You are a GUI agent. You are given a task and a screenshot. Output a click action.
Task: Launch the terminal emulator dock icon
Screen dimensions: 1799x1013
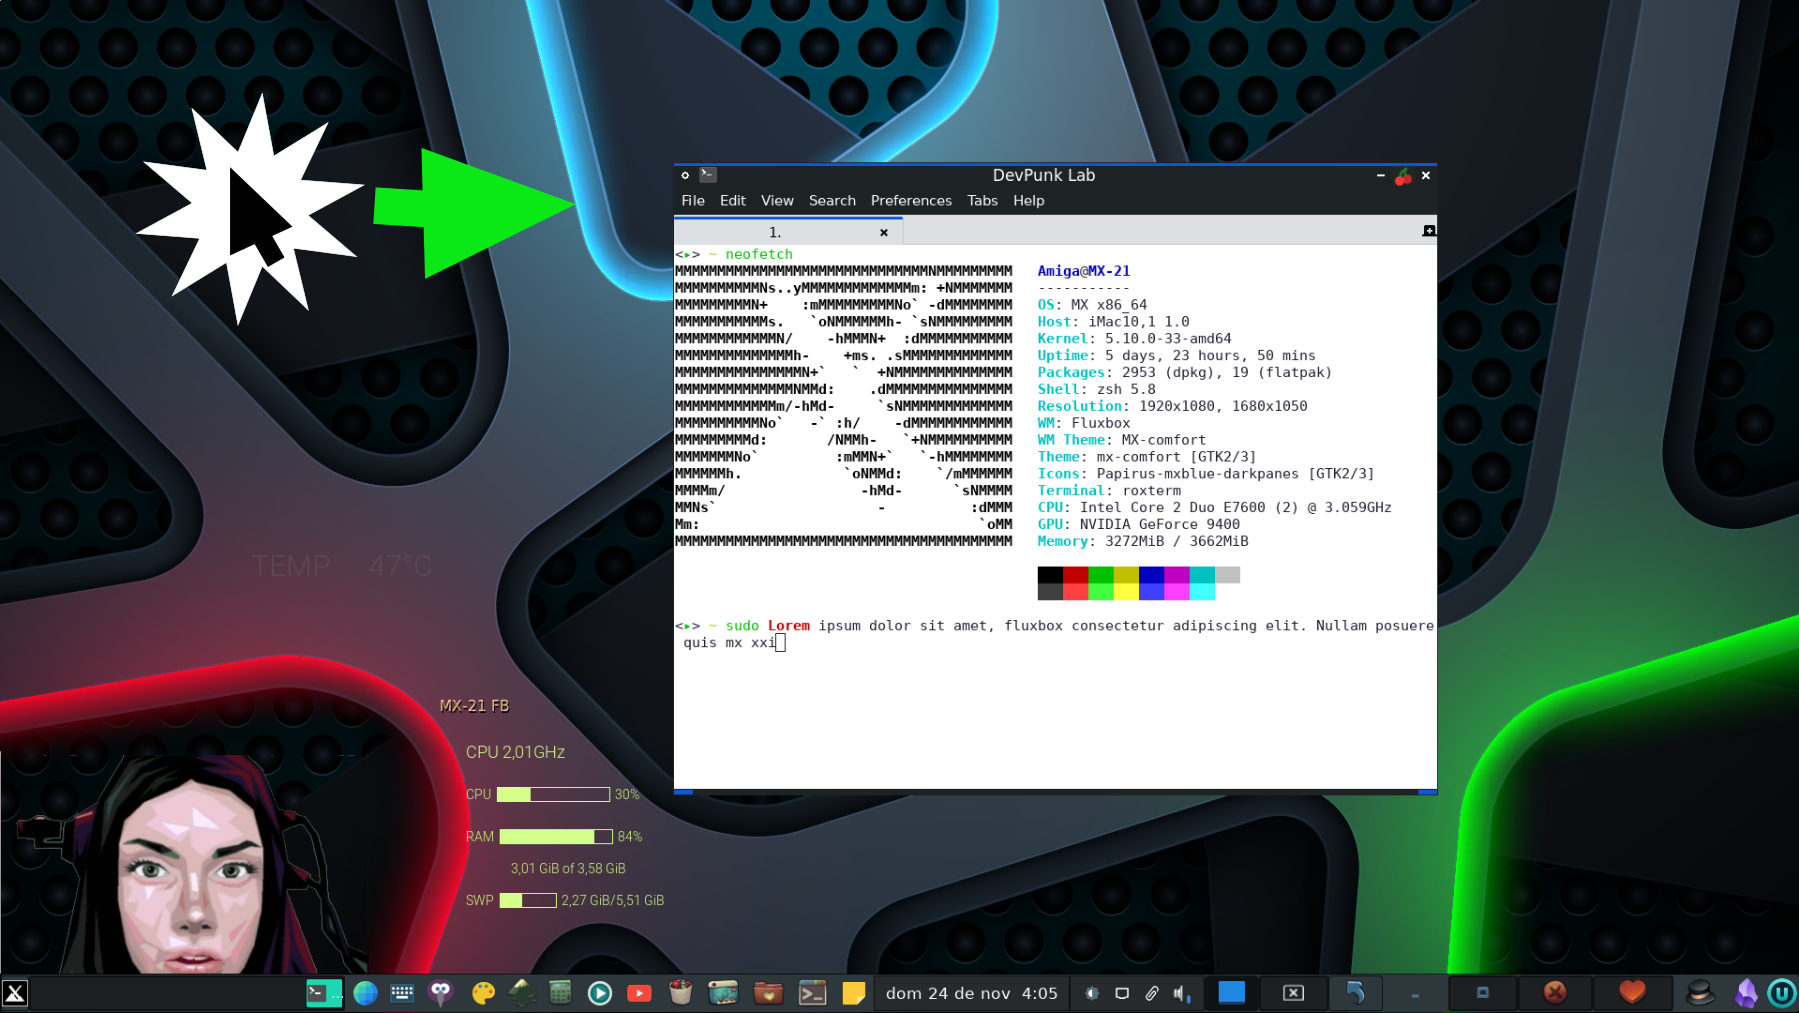pos(812,993)
